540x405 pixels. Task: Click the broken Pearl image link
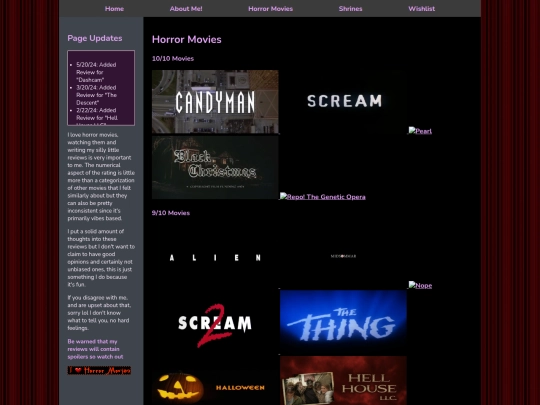click(x=420, y=131)
